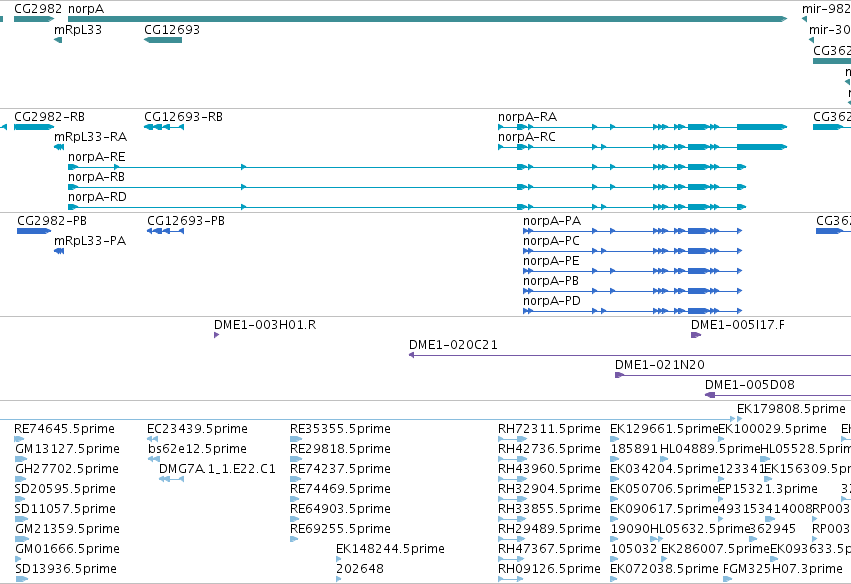Select the norpA-RC transcript label

527,137
